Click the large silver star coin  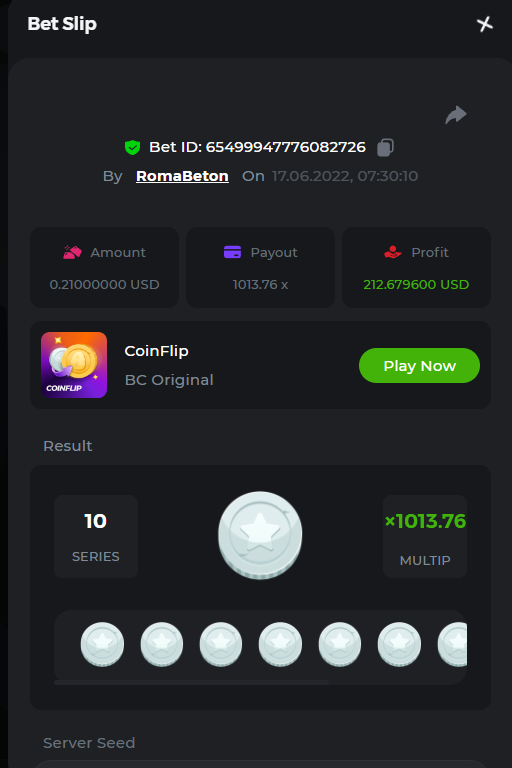(x=260, y=535)
